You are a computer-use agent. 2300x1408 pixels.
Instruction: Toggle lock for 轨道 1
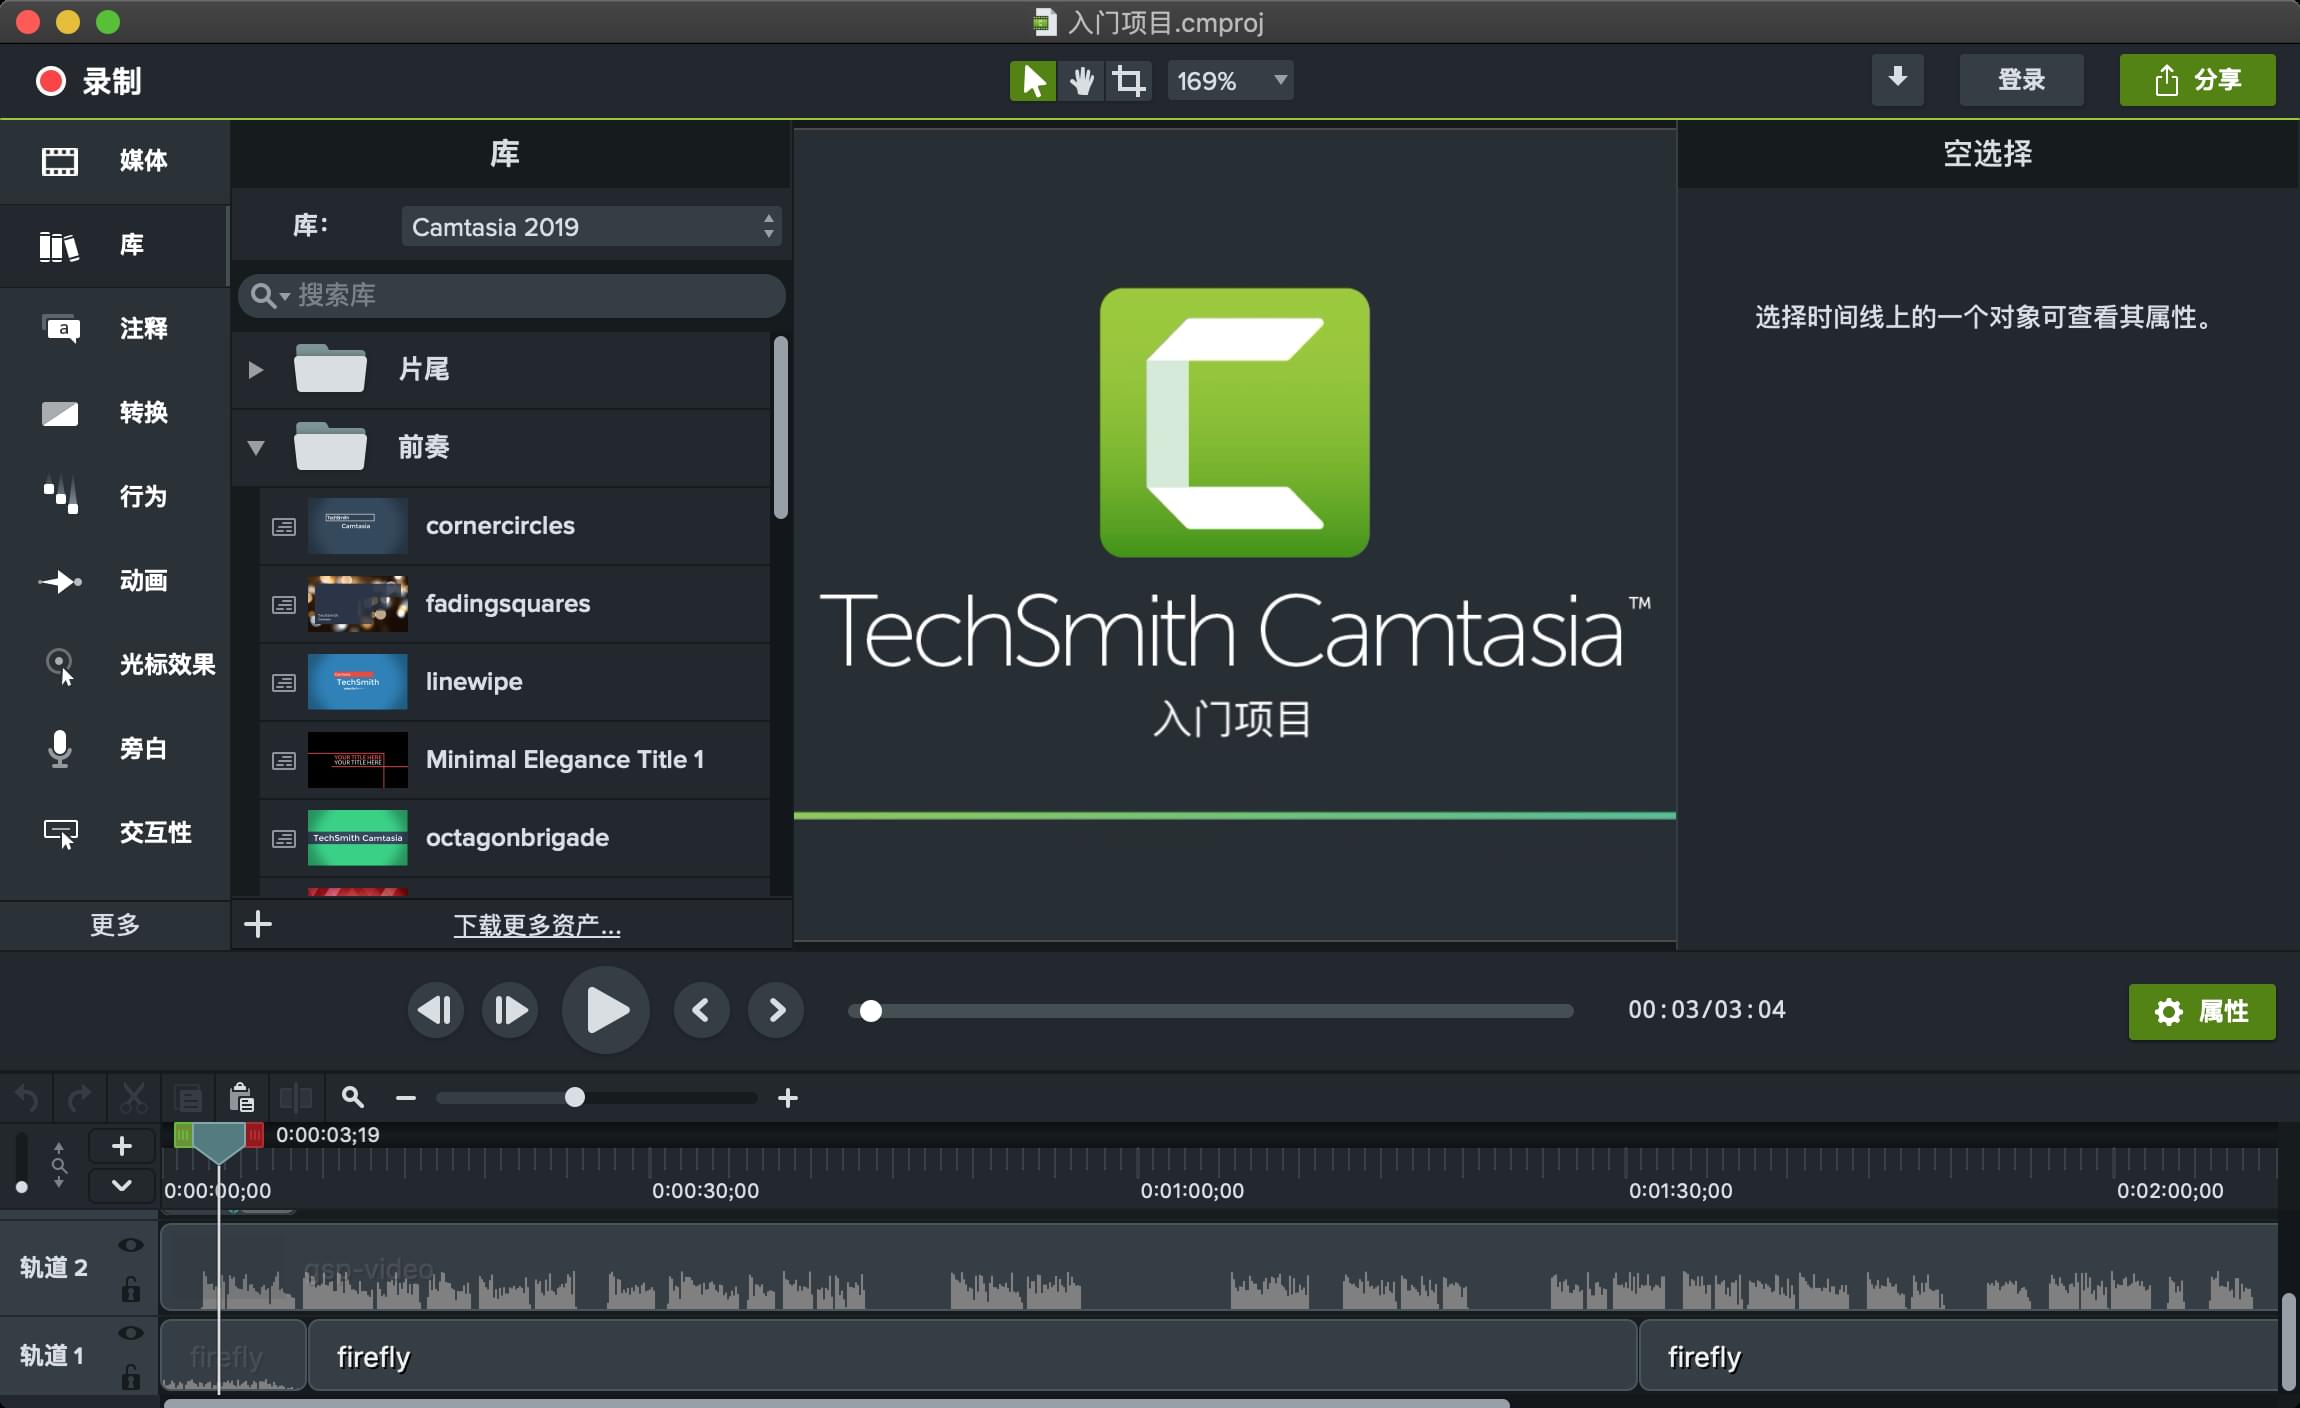(x=130, y=1378)
